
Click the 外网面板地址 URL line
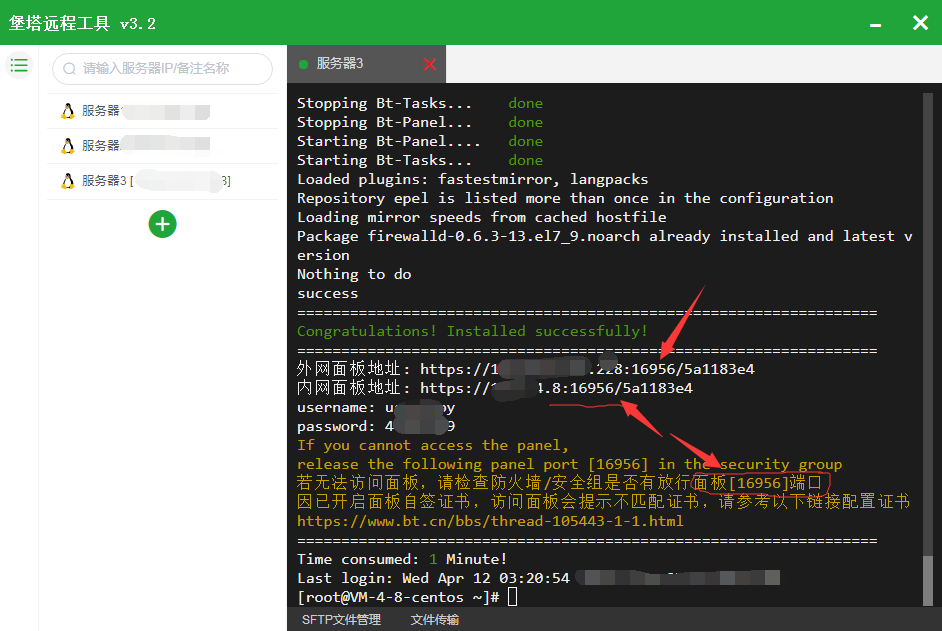526,368
